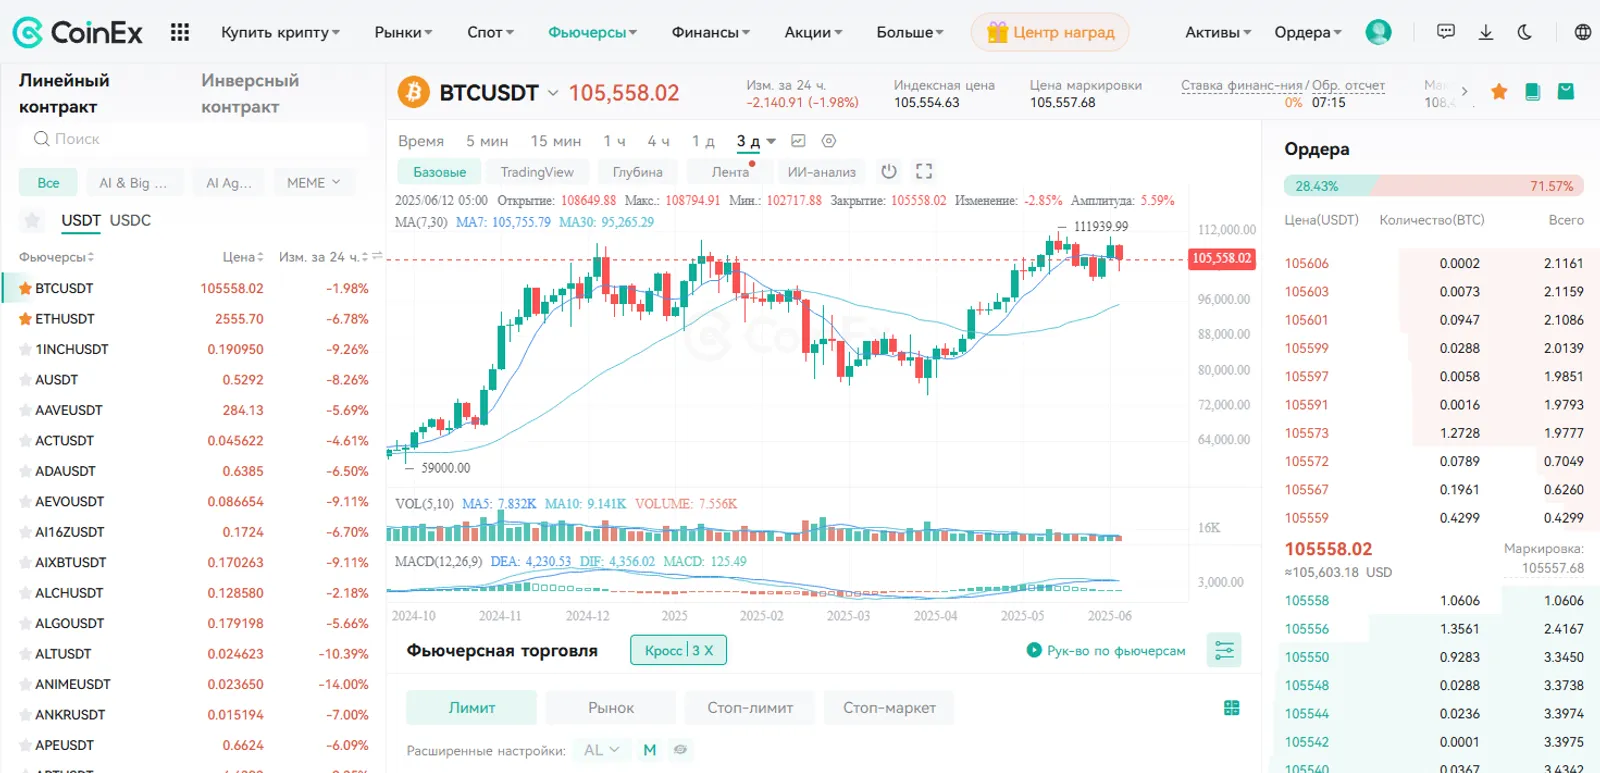Select the TradingView chart tab
Screen dimensions: 1600x773
(x=537, y=172)
